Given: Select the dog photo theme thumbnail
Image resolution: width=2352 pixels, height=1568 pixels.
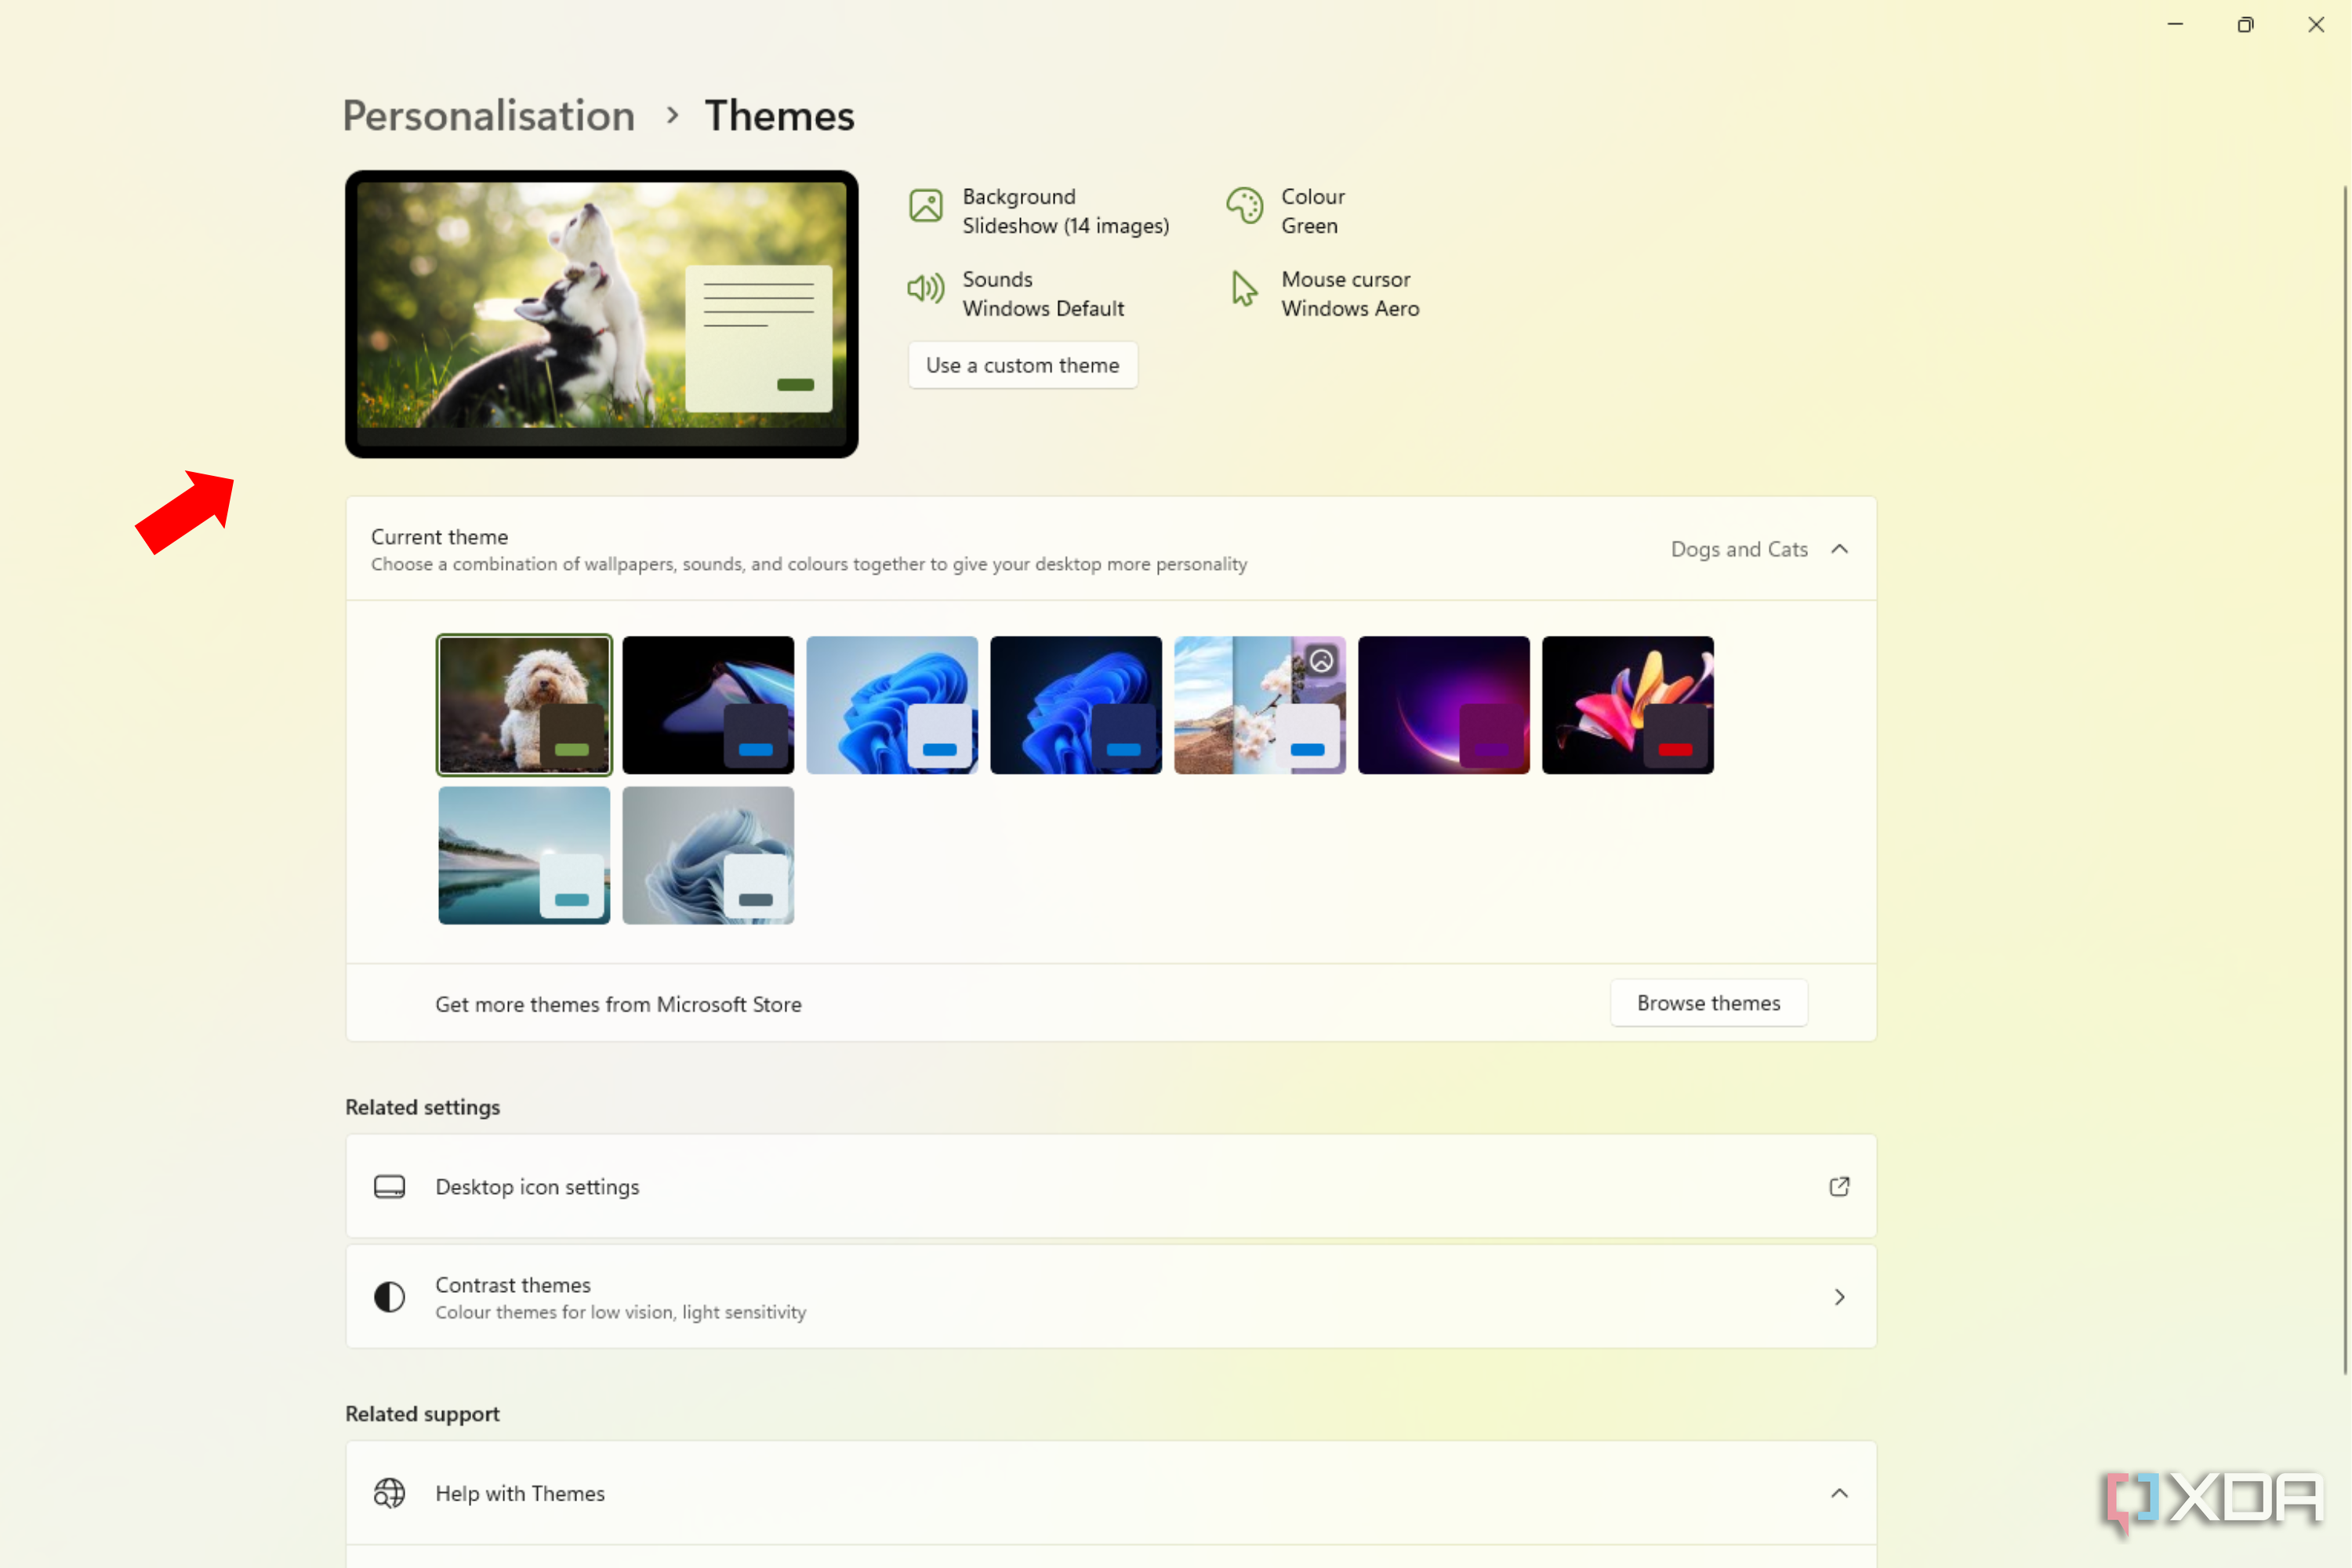Looking at the screenshot, I should point(523,704).
